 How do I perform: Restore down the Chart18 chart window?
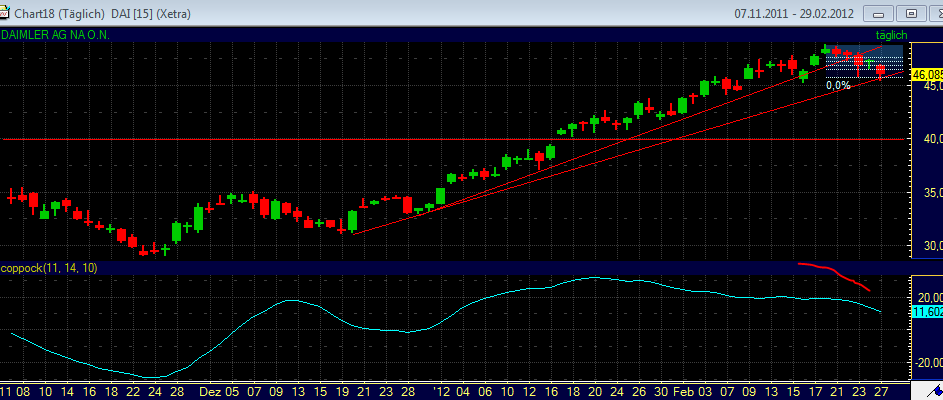tap(911, 13)
